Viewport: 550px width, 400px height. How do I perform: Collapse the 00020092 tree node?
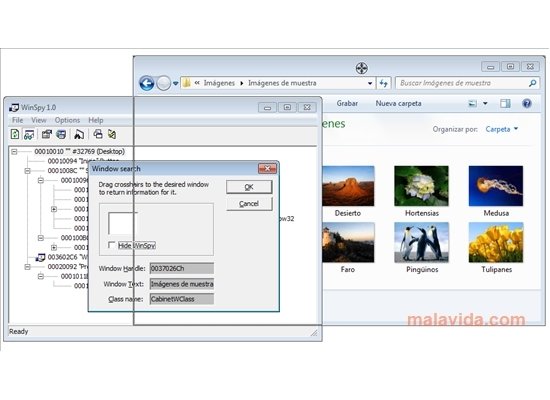(x=27, y=267)
